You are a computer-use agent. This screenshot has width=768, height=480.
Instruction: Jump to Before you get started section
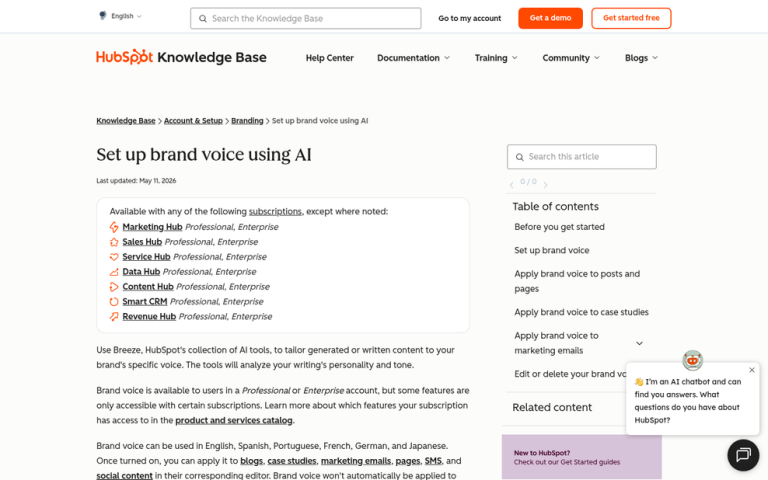[x=559, y=227]
